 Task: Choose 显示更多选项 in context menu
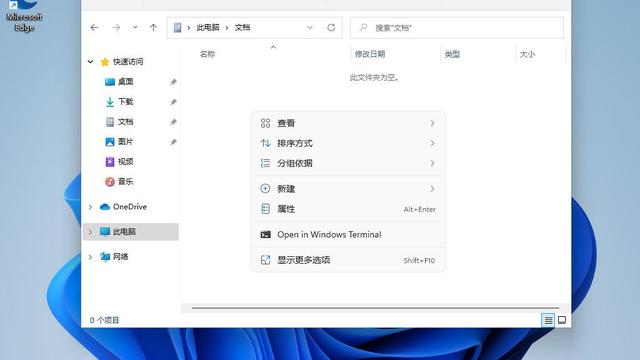pyautogui.click(x=348, y=260)
